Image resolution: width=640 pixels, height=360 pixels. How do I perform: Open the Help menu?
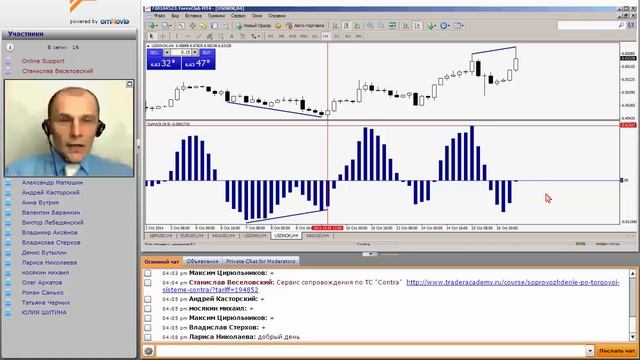pos(277,16)
